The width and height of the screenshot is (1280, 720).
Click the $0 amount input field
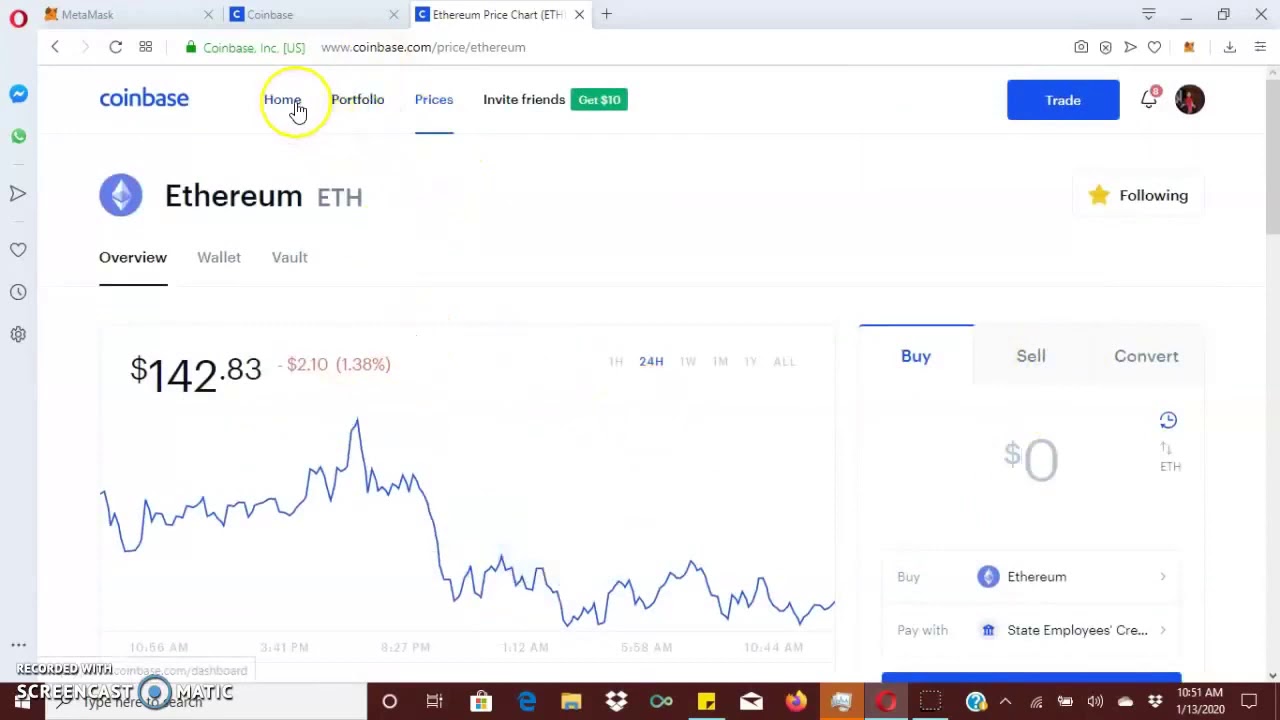click(1031, 460)
